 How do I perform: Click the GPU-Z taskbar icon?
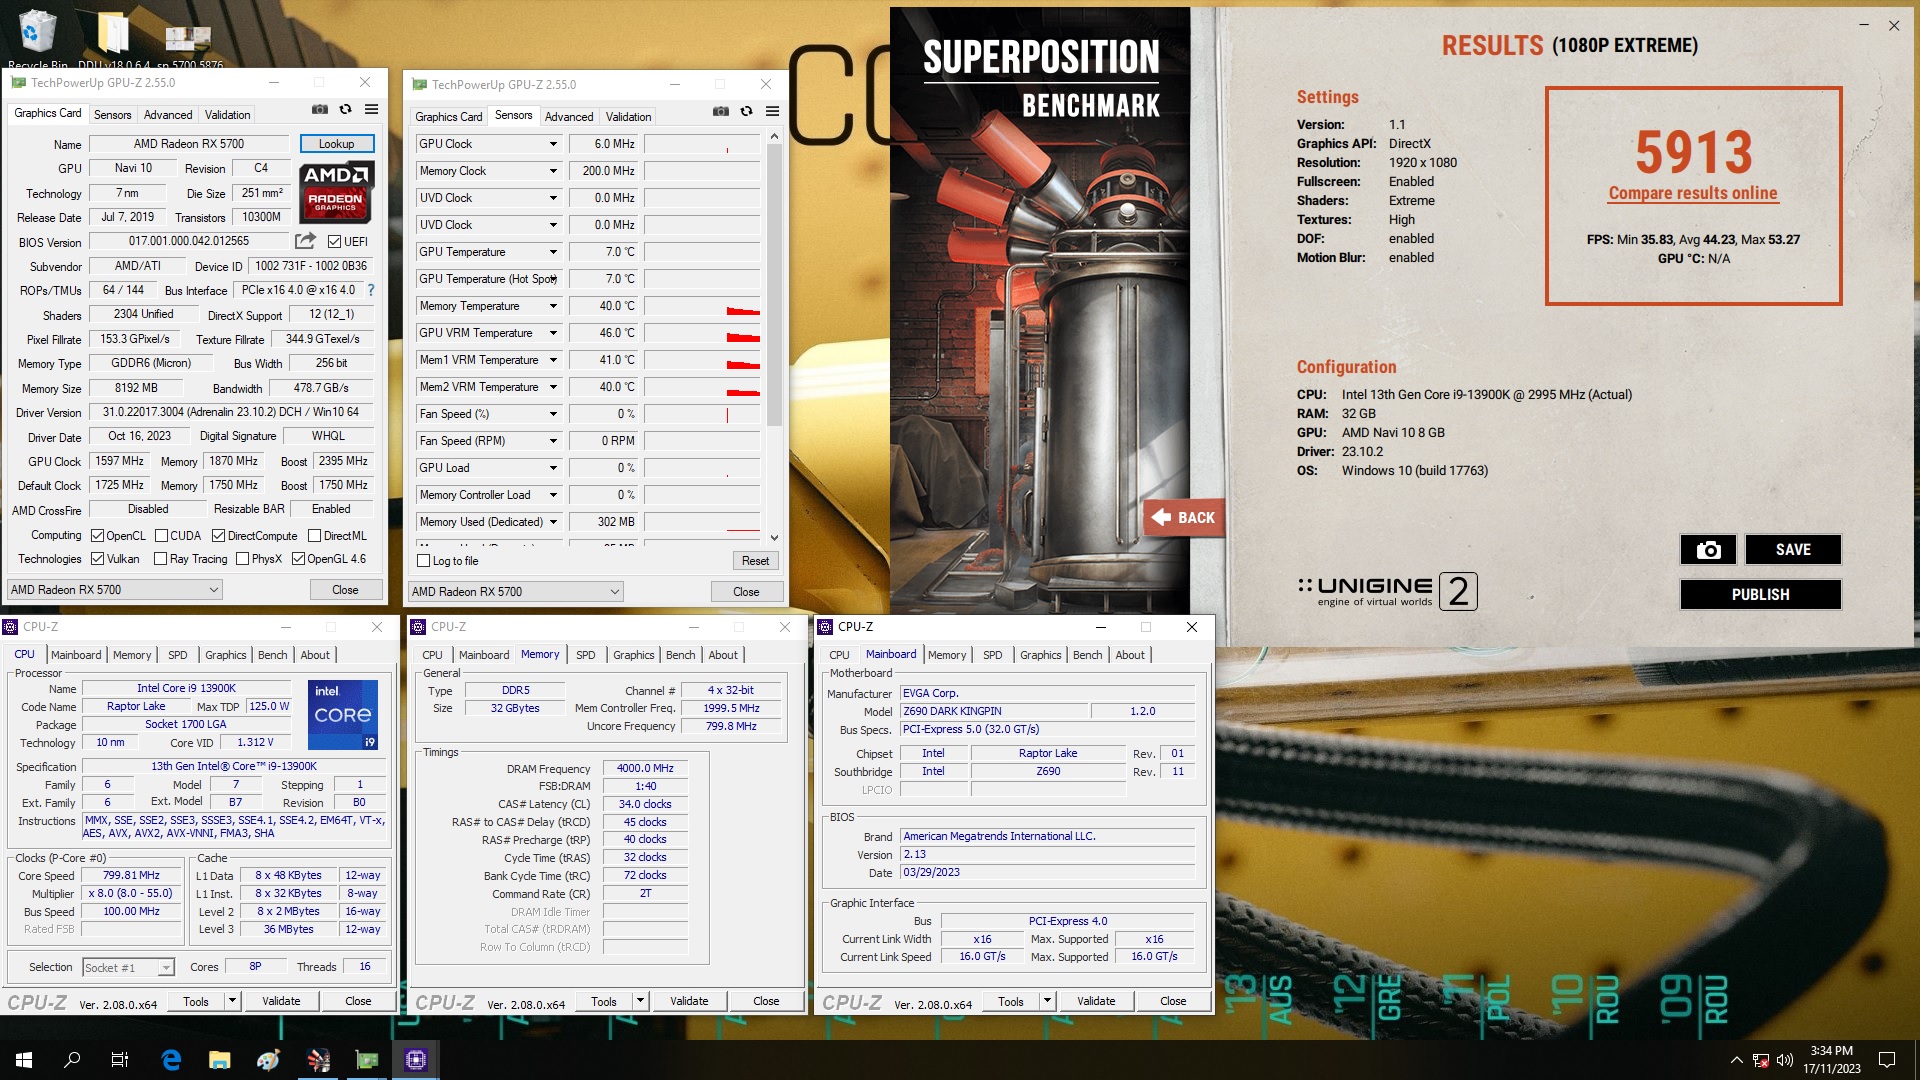(367, 1060)
